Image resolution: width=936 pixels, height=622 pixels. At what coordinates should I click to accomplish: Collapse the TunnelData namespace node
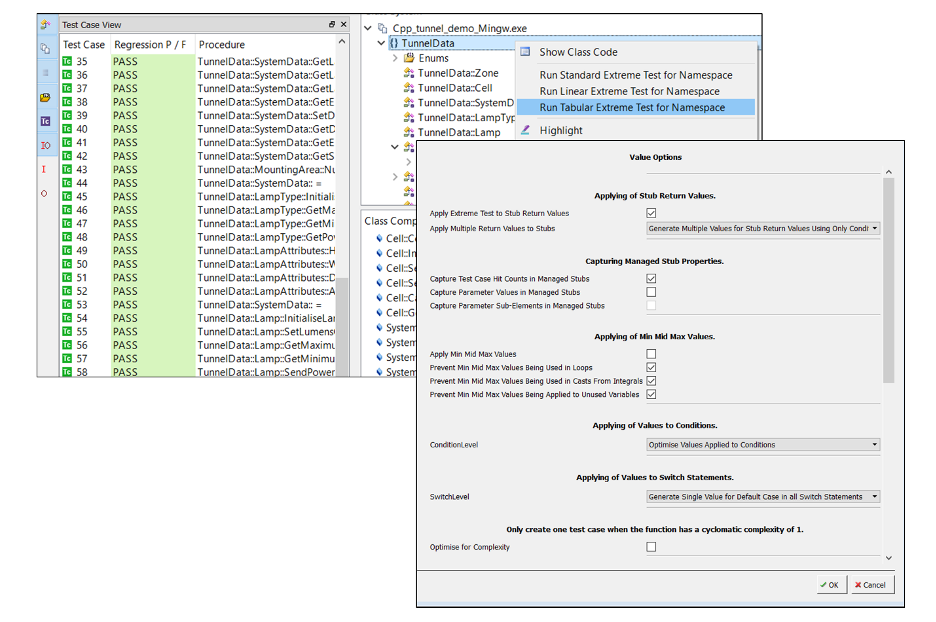point(381,43)
